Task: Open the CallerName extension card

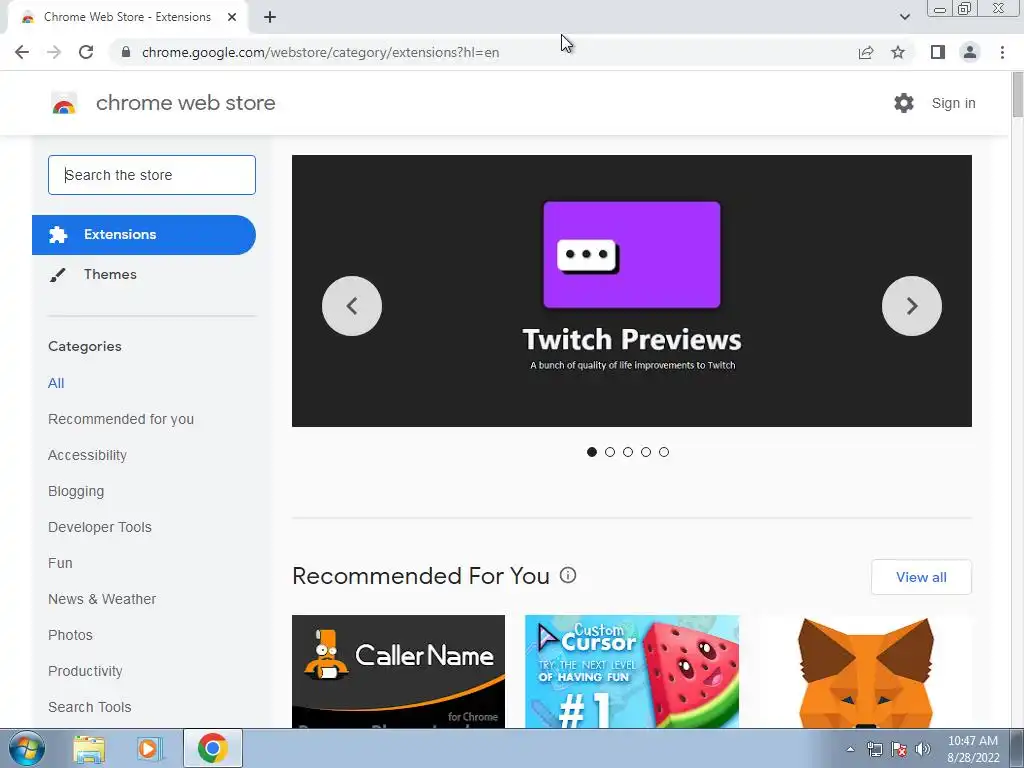Action: click(398, 671)
